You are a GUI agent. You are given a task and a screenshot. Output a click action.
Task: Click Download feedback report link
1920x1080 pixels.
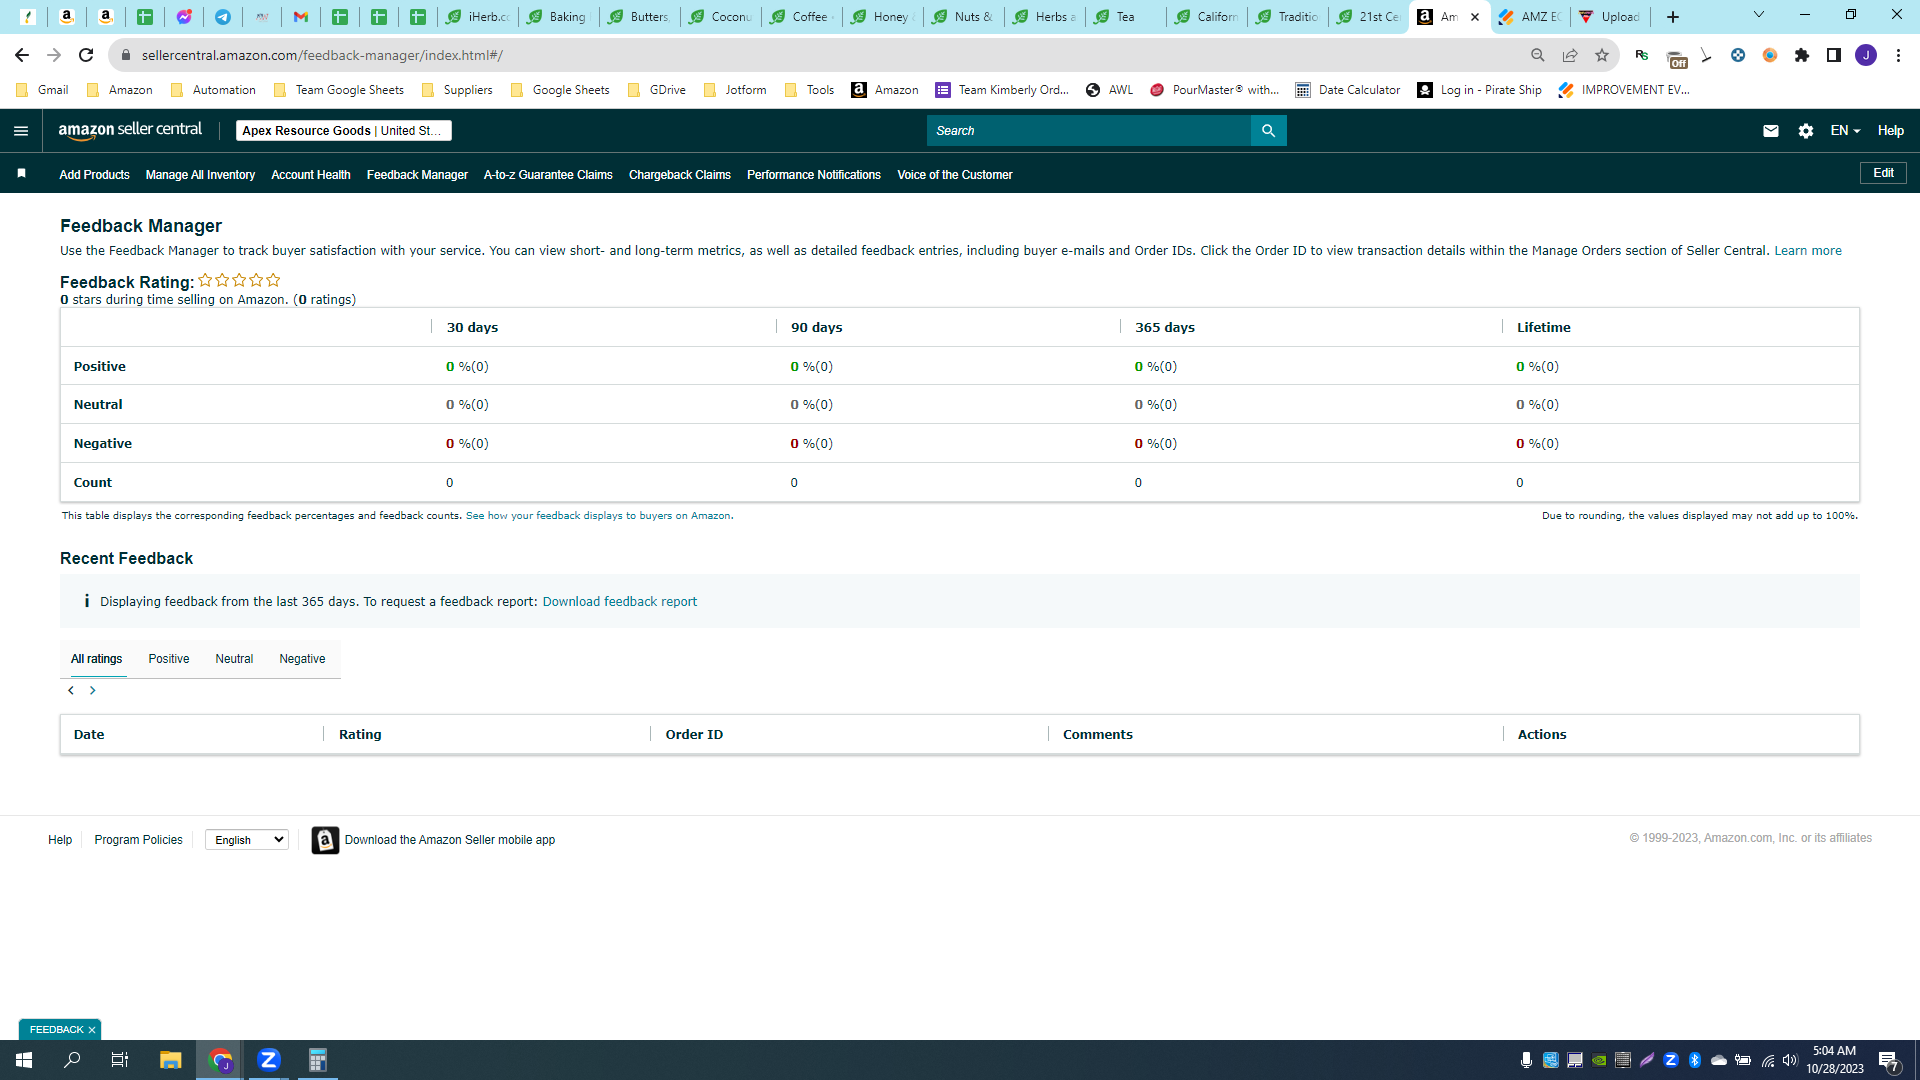coord(620,602)
